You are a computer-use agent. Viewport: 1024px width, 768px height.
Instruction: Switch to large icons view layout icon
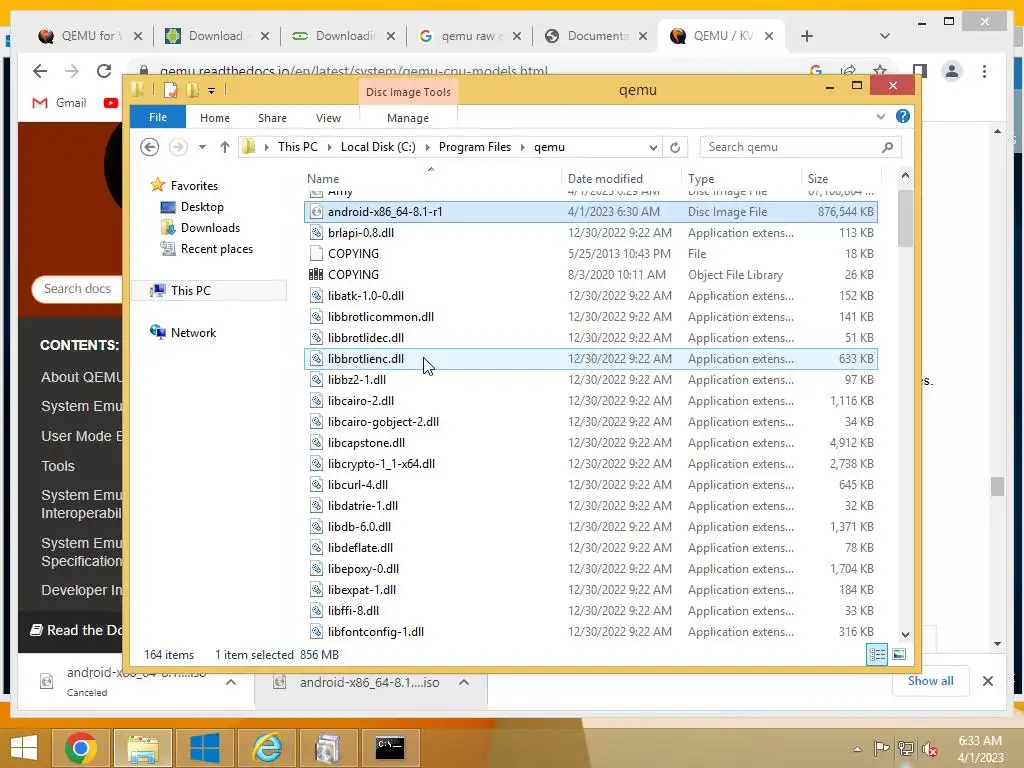pos(899,654)
